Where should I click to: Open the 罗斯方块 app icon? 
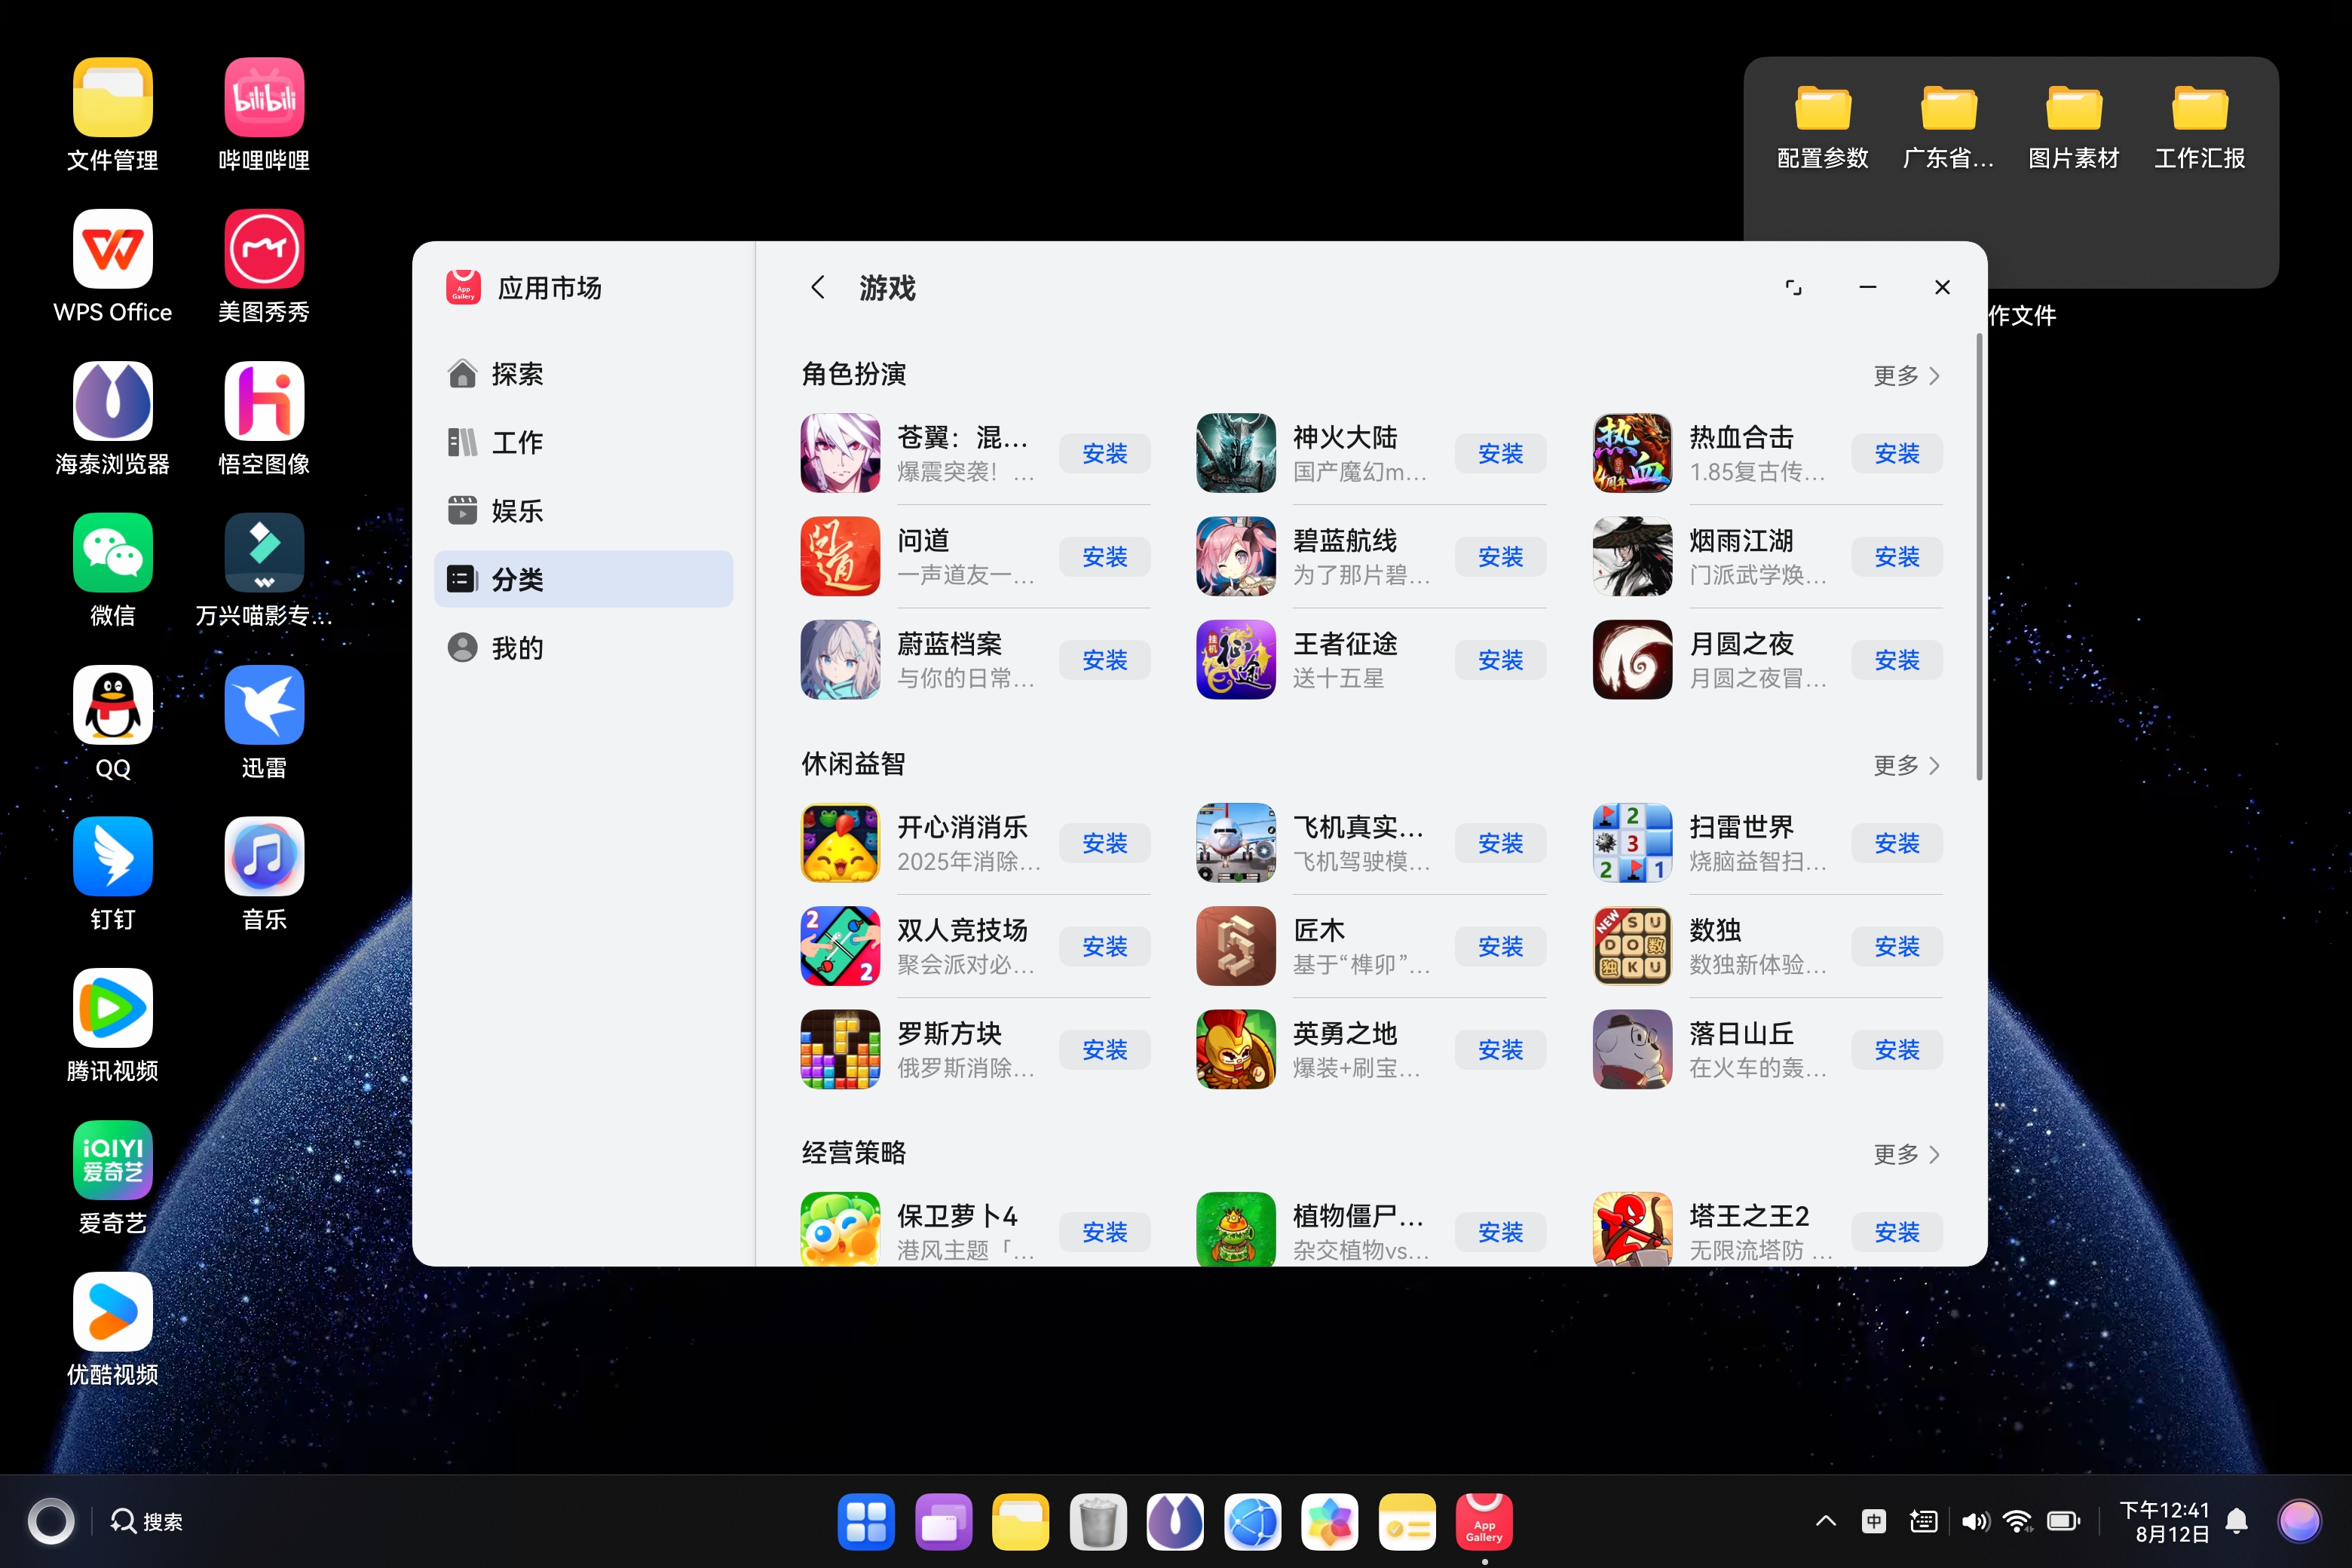[840, 1049]
